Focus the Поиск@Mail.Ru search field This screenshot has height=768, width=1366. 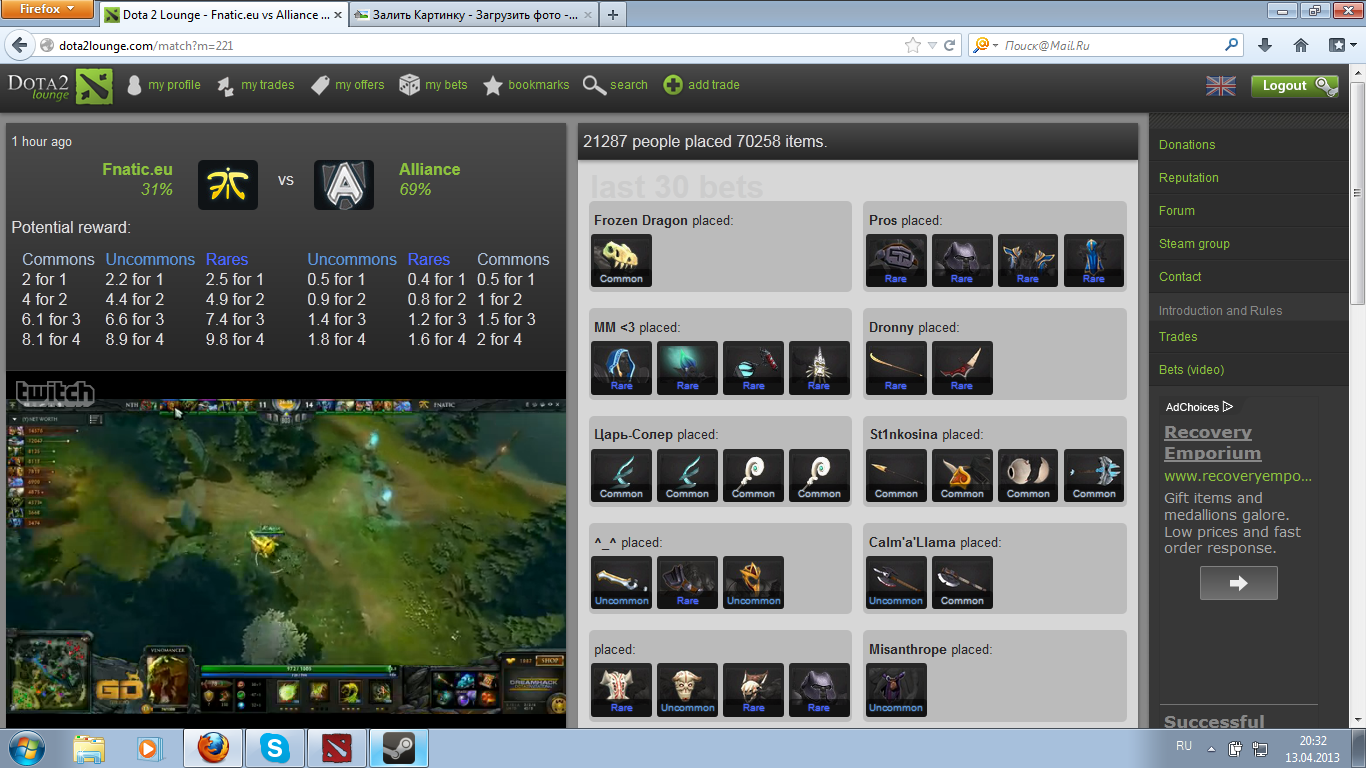click(1113, 45)
